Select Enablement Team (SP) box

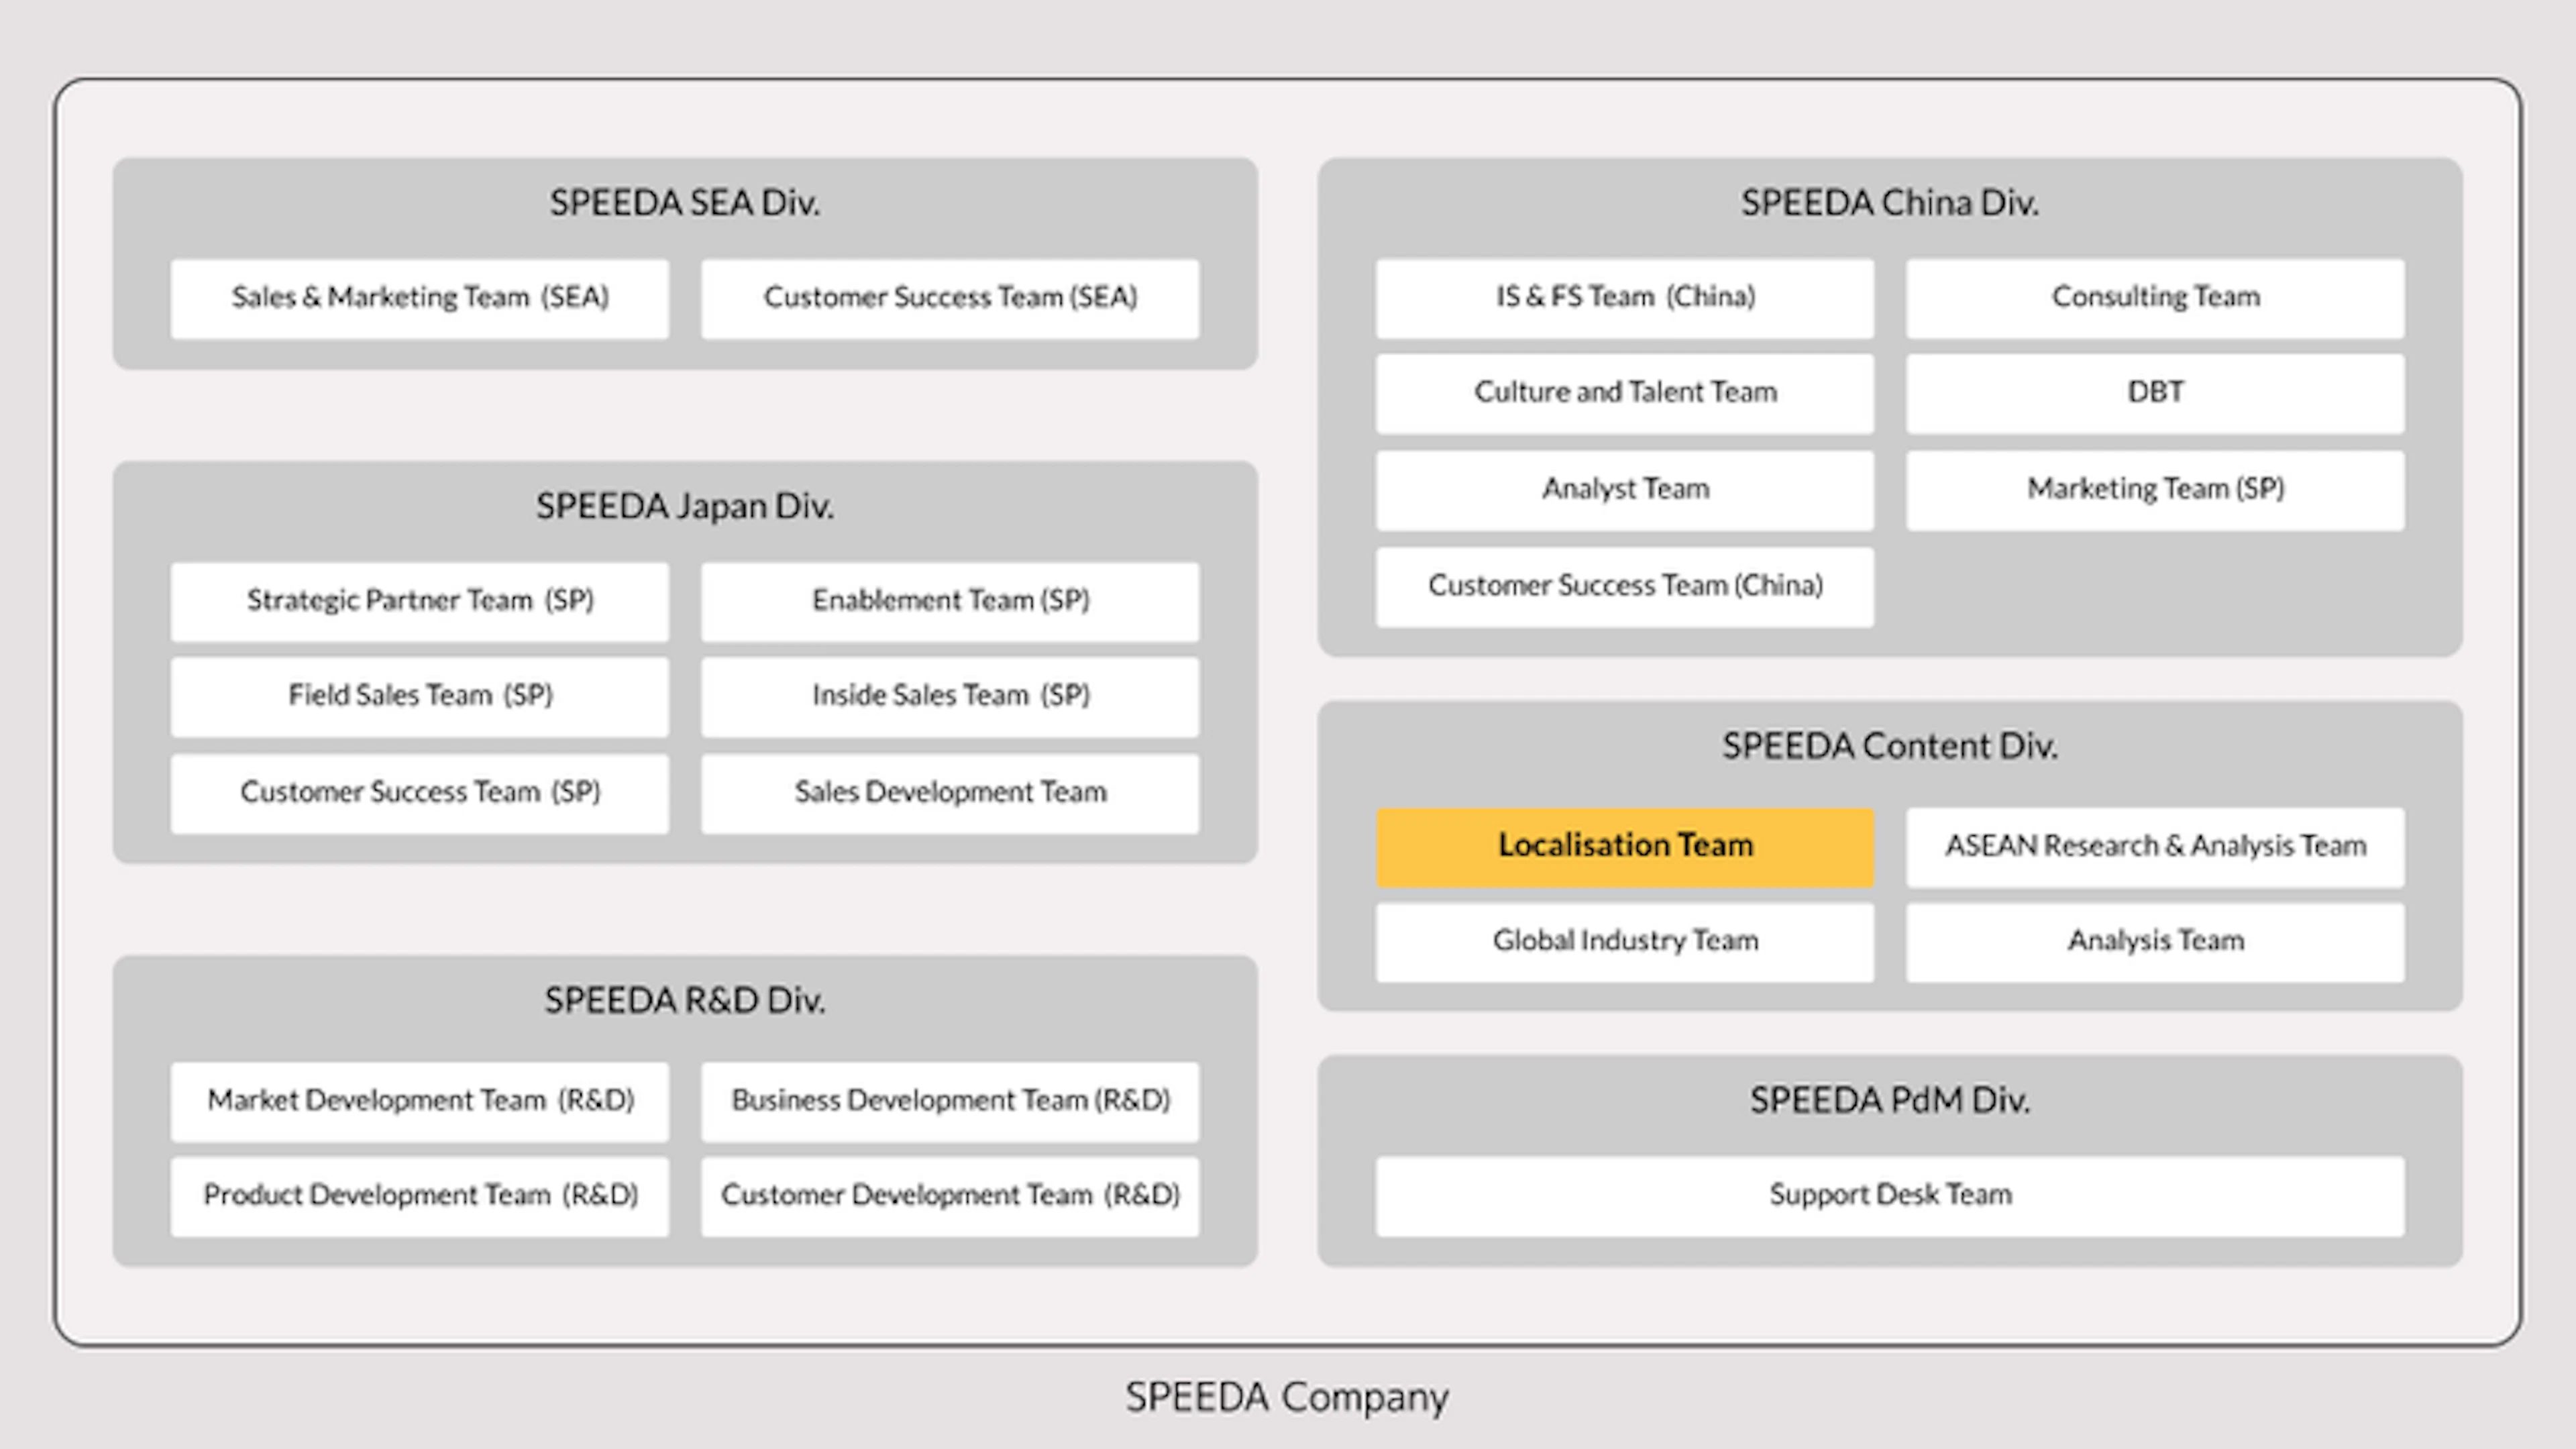[x=950, y=602]
